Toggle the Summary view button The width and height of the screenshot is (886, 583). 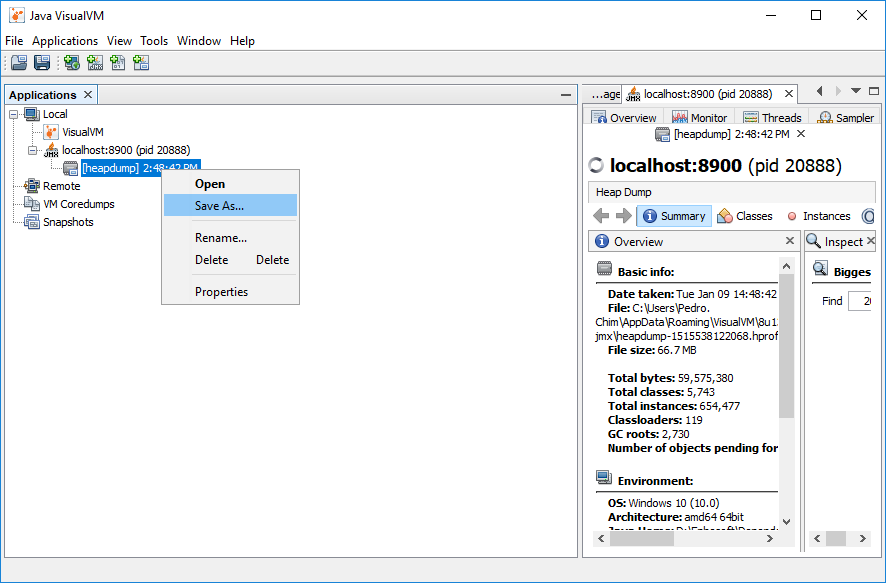[674, 216]
